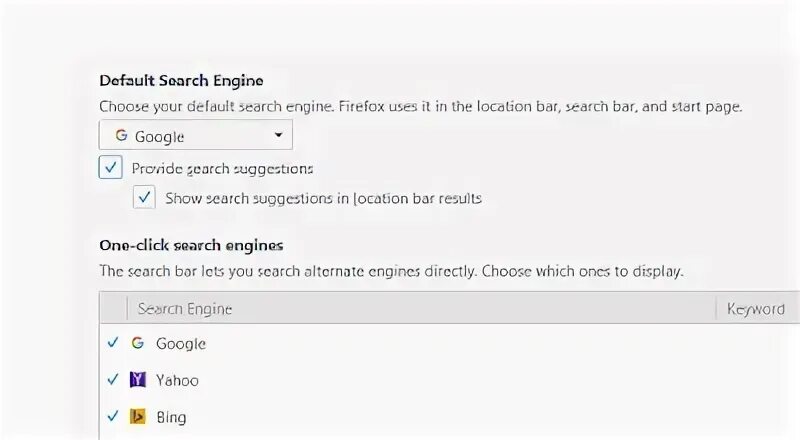
Task: Click the Keyword cell in the Google row
Action: 756,343
